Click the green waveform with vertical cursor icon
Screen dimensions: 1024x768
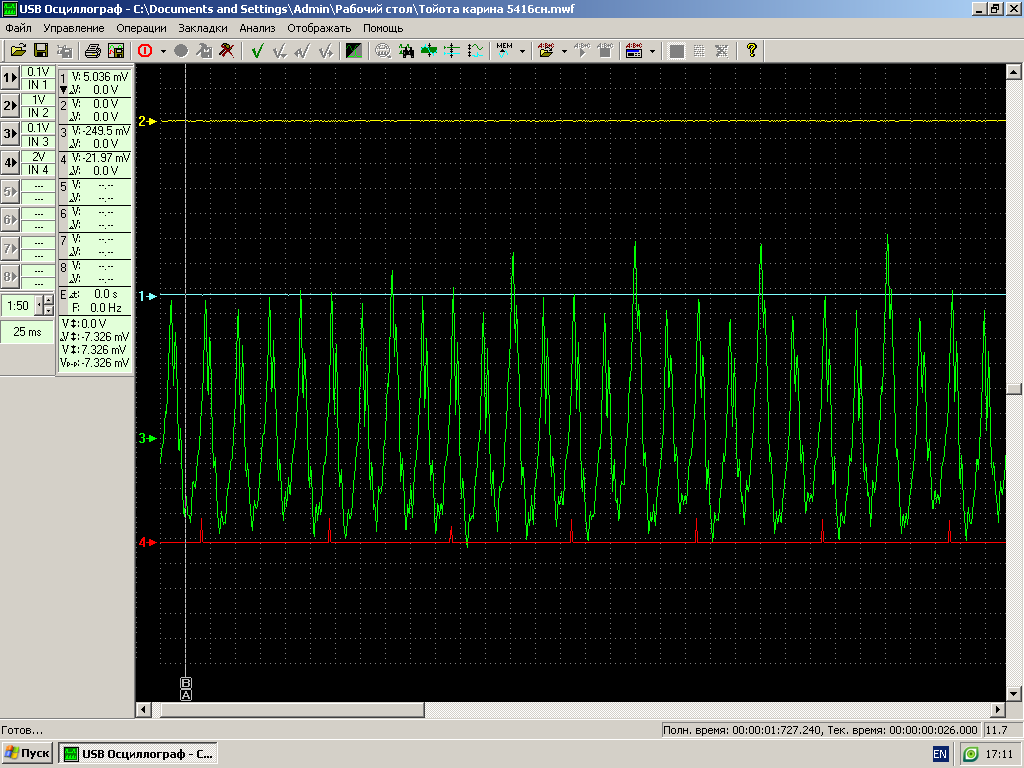pos(428,50)
